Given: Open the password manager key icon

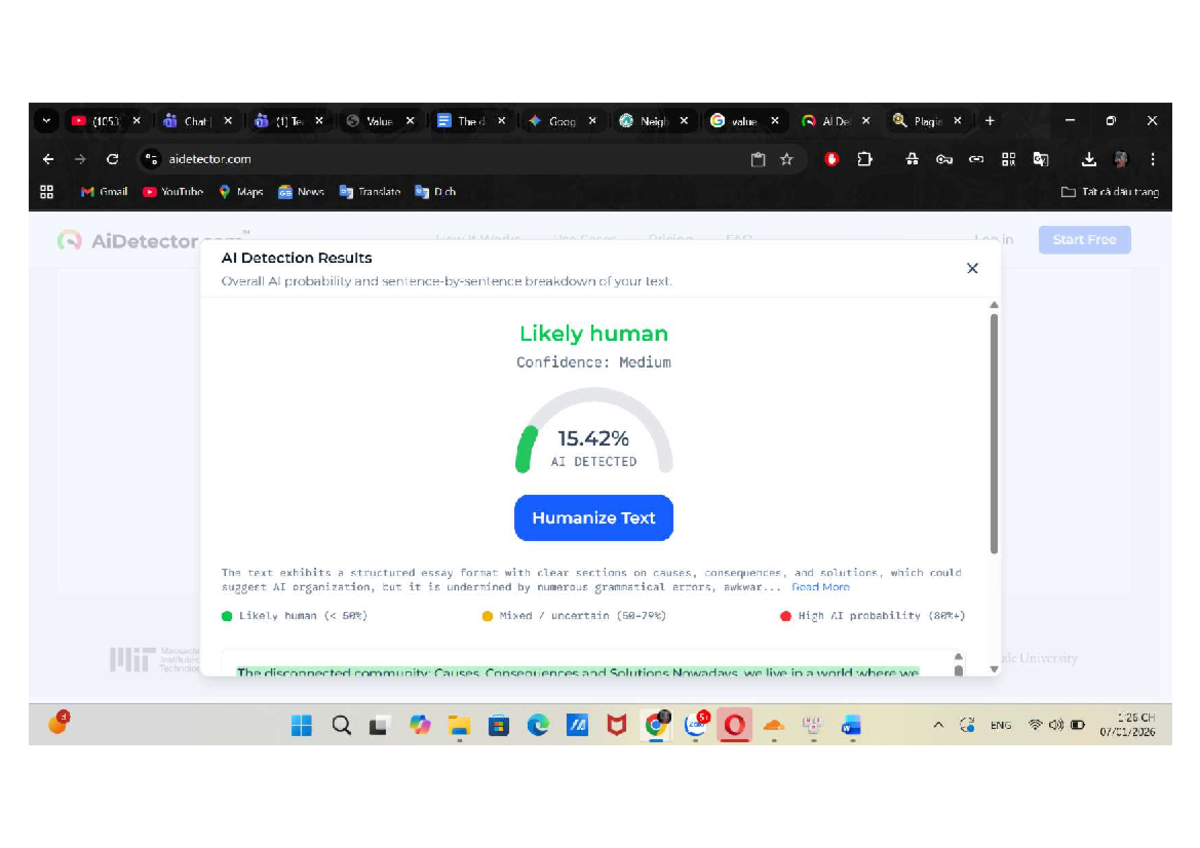Looking at the screenshot, I should click(944, 159).
